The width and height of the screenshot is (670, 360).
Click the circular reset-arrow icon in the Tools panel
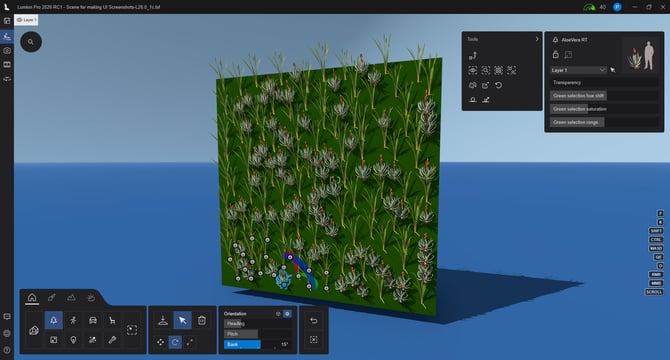pos(499,85)
